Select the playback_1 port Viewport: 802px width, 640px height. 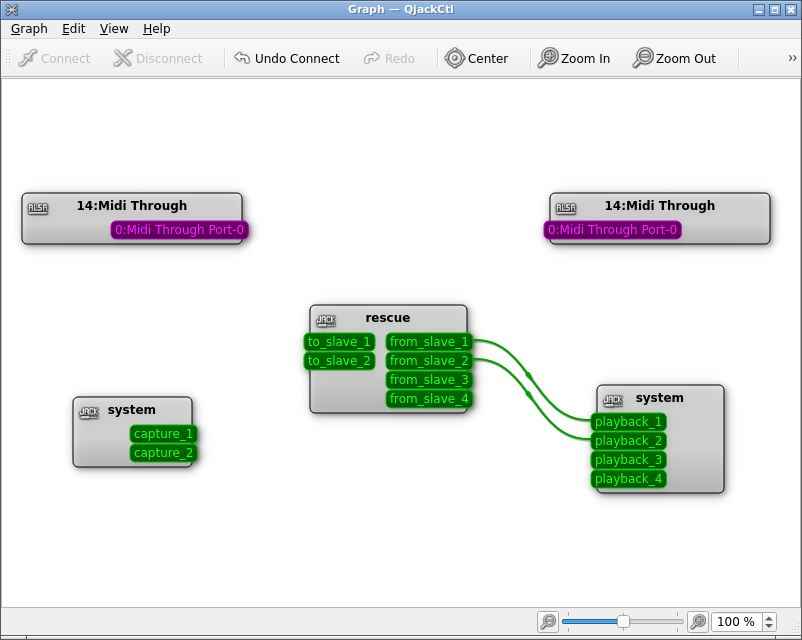pos(629,422)
